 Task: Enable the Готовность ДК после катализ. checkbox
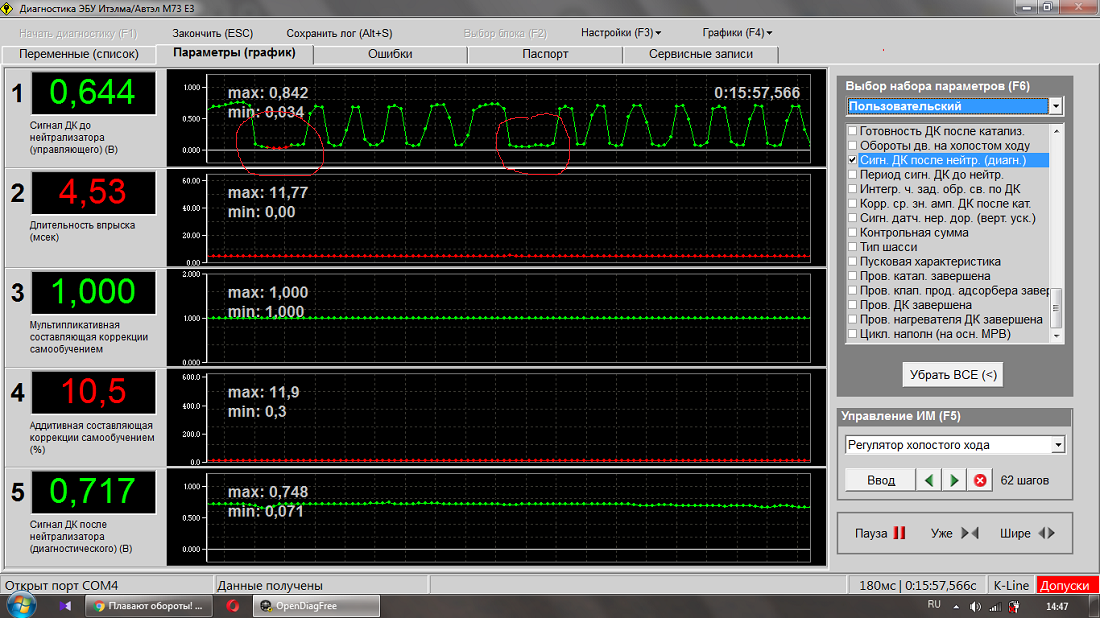(852, 131)
